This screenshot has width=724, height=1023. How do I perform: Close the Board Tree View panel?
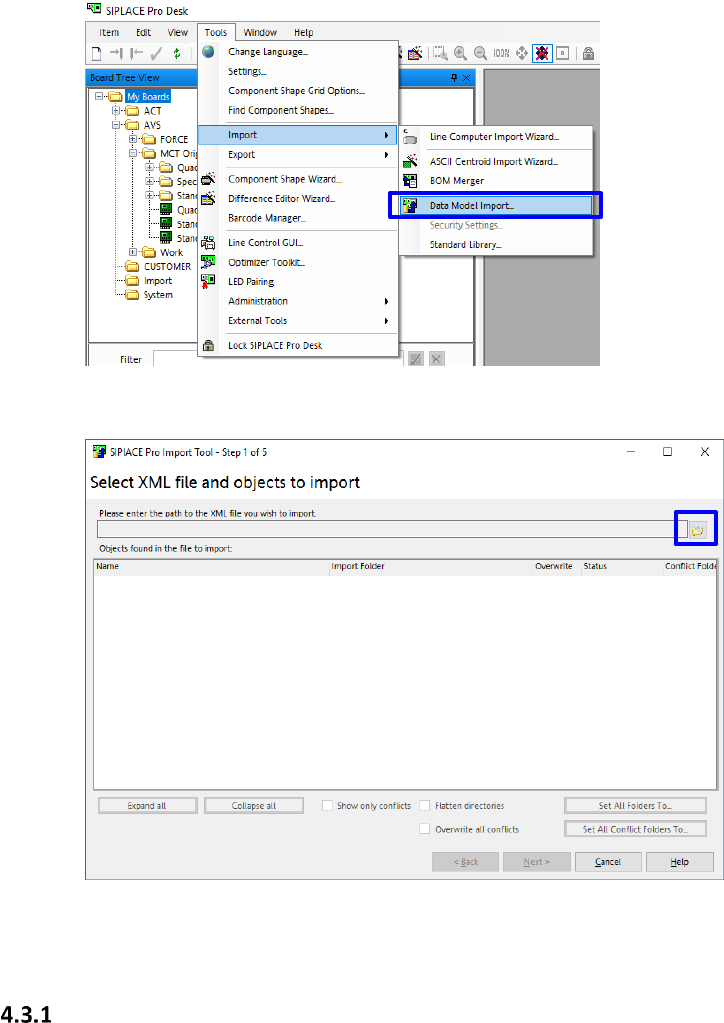pyautogui.click(x=467, y=78)
